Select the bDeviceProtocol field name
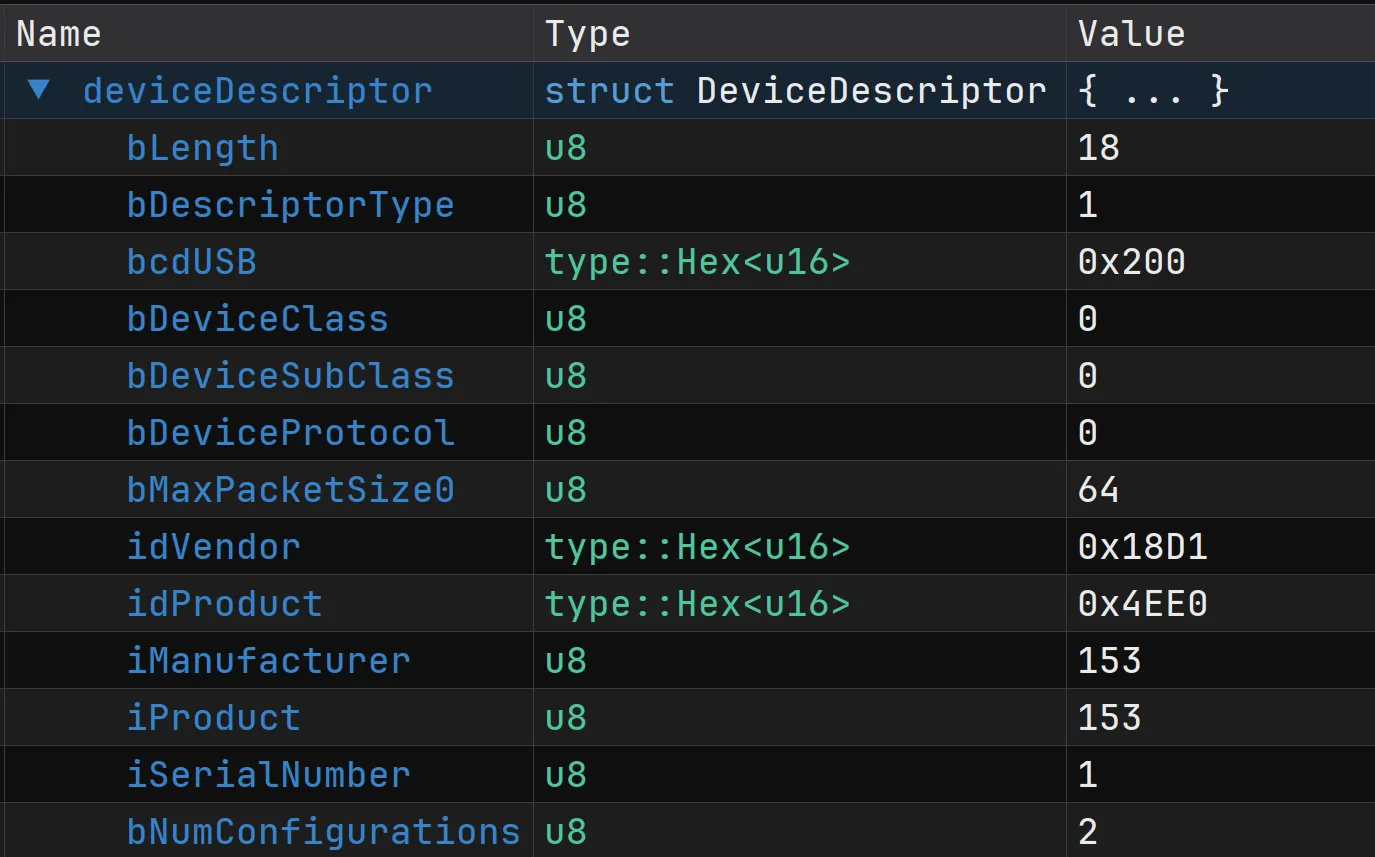 (290, 433)
